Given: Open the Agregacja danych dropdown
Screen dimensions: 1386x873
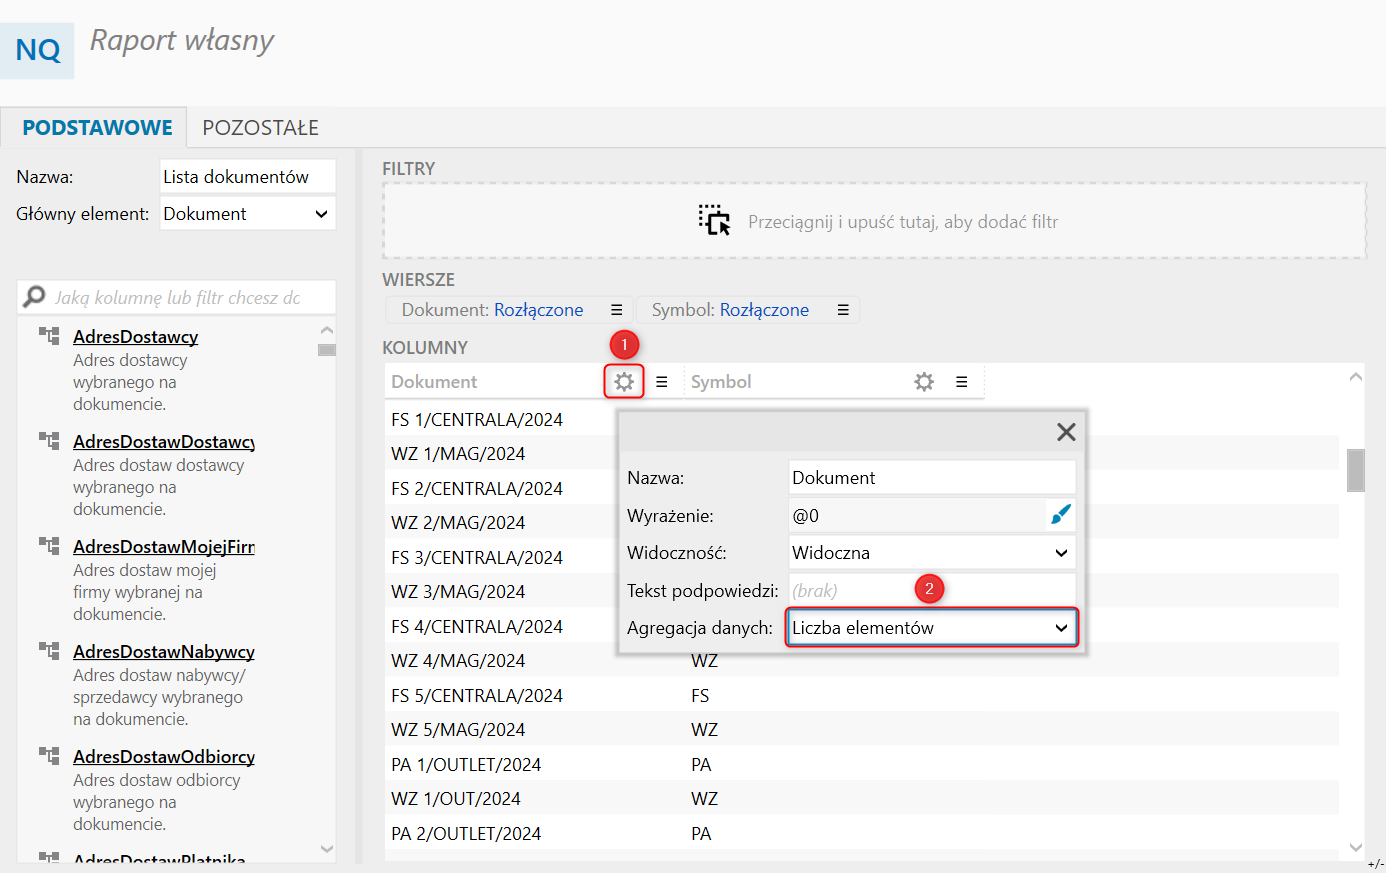Looking at the screenshot, I should click(x=932, y=628).
